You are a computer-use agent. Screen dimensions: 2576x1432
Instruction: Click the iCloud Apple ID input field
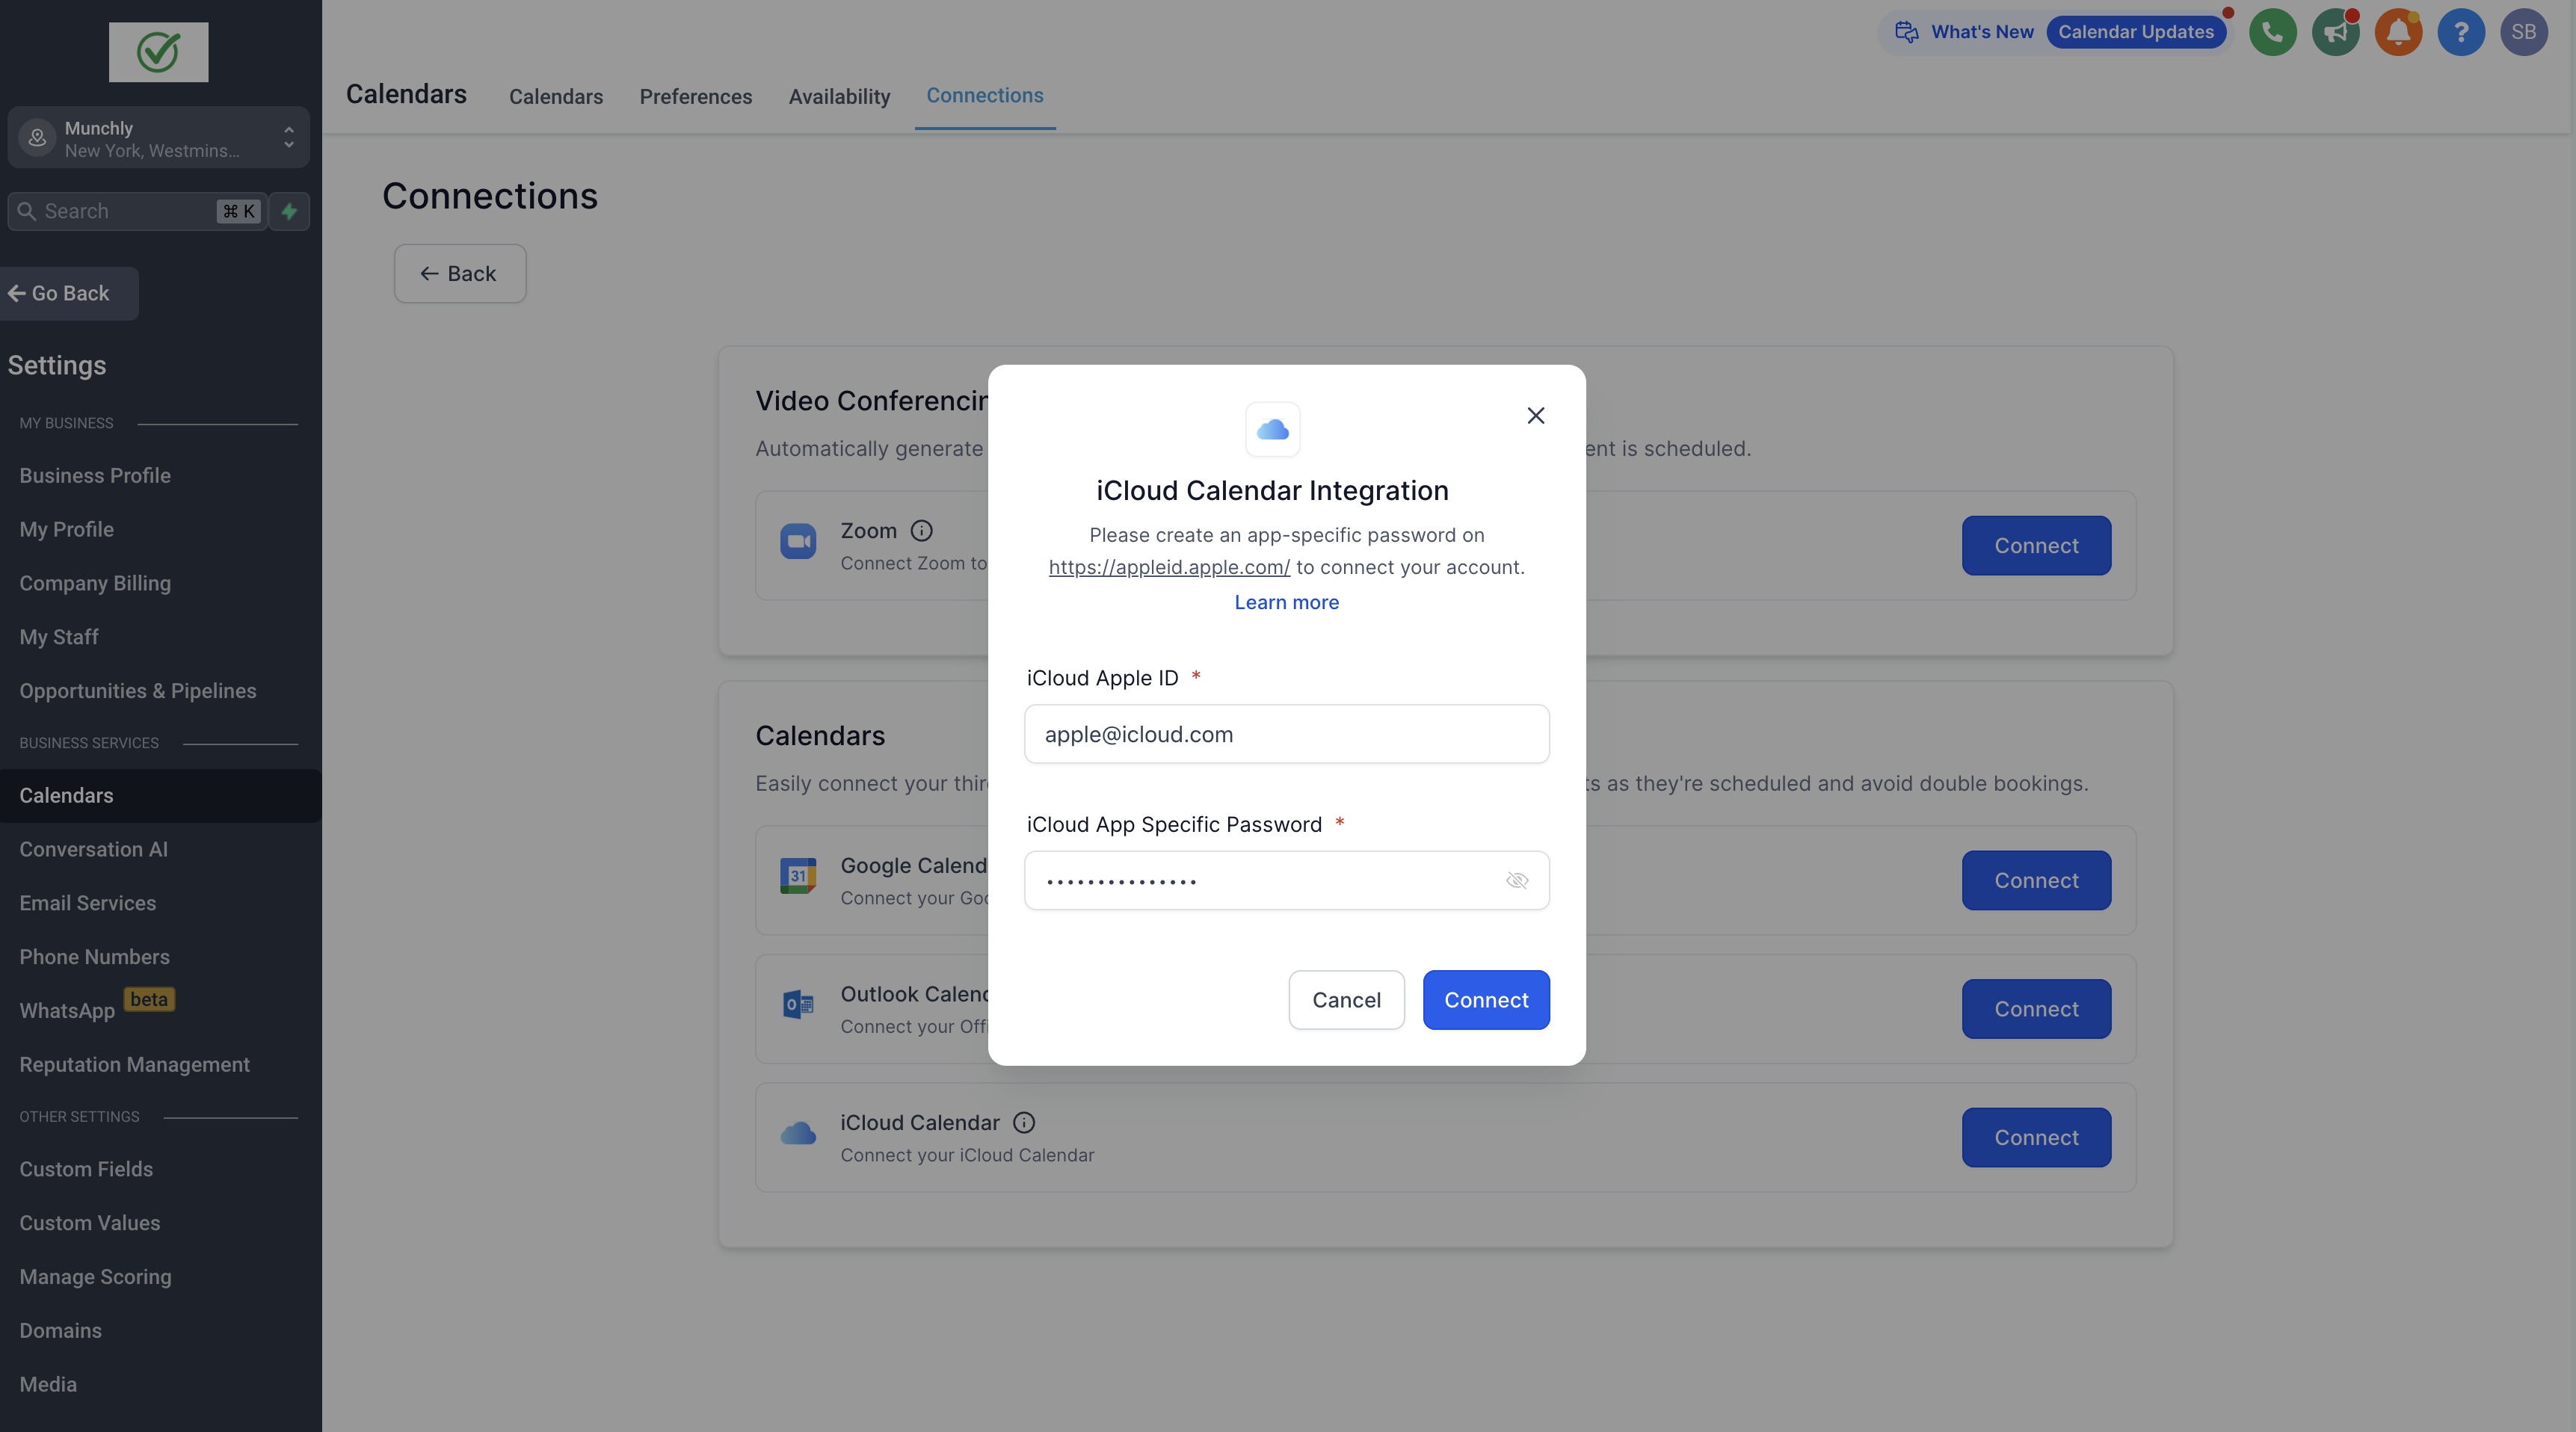point(1286,734)
